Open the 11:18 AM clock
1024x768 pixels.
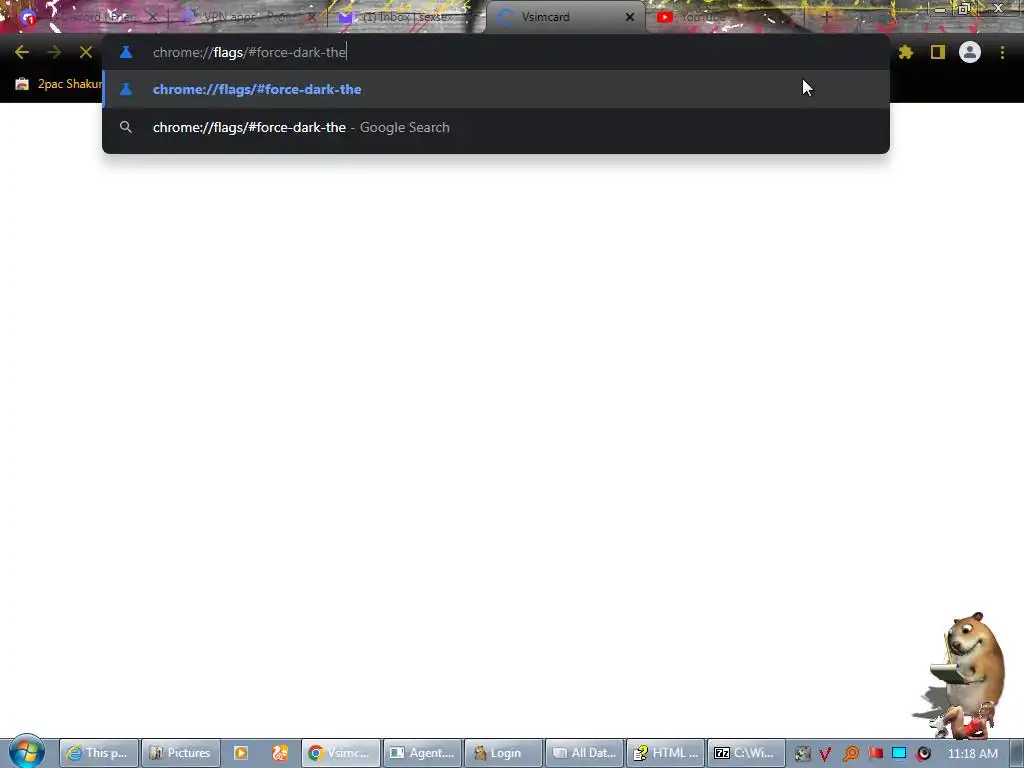pyautogui.click(x=972, y=754)
